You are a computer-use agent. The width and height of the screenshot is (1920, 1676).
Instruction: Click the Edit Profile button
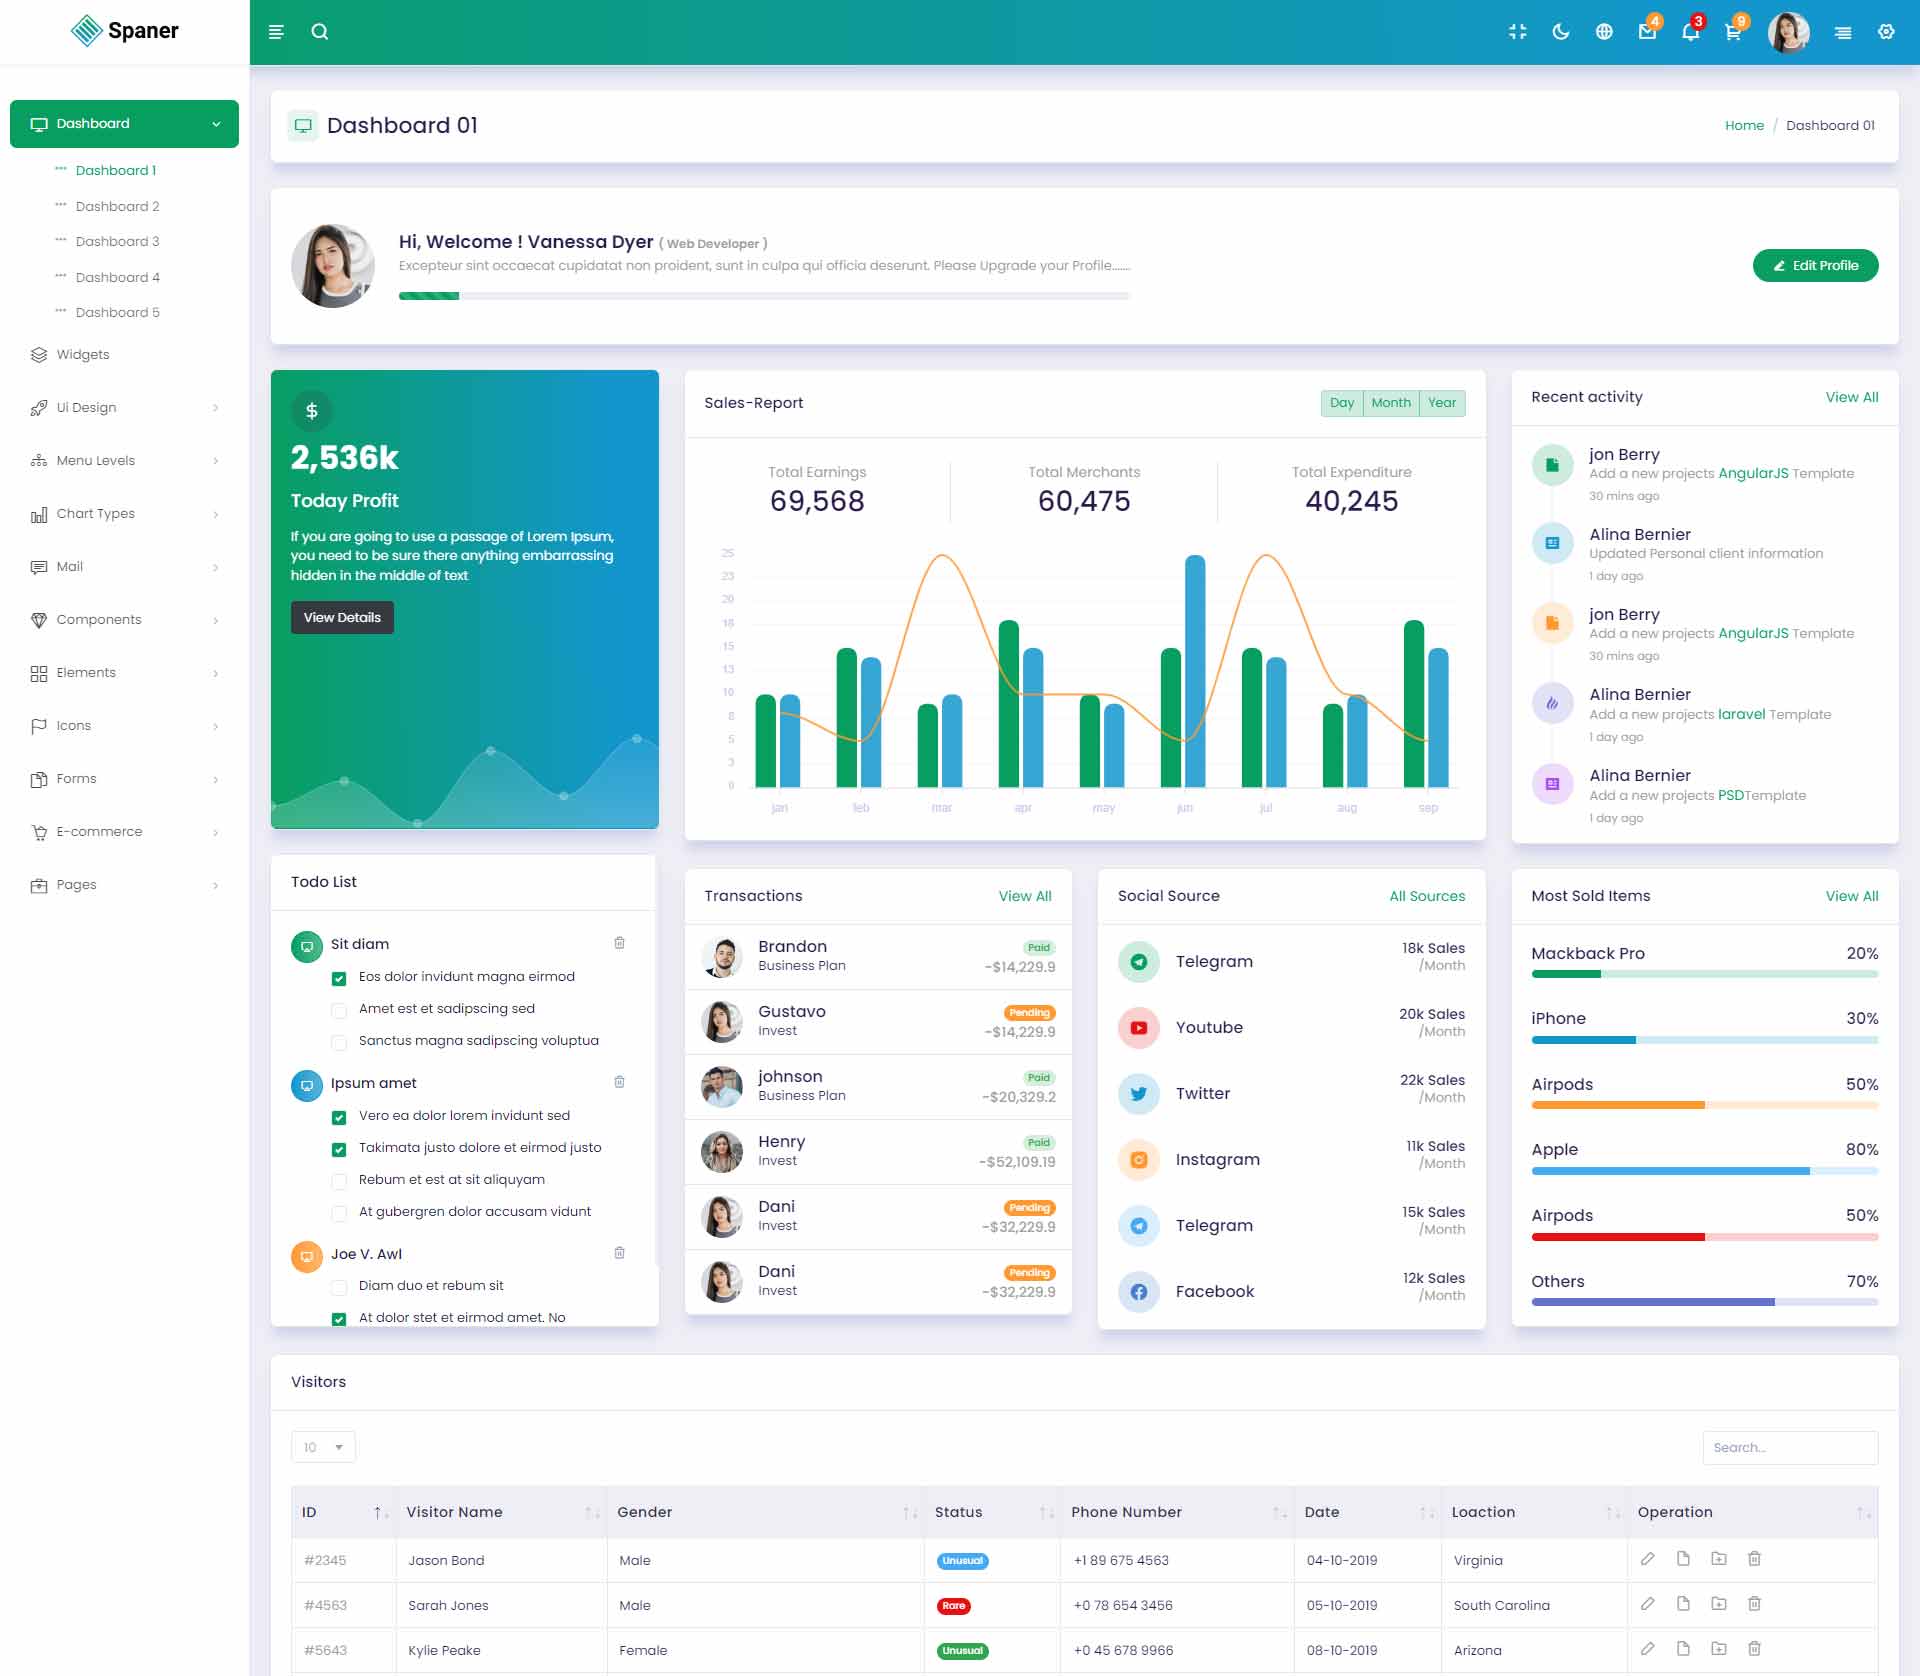point(1815,266)
